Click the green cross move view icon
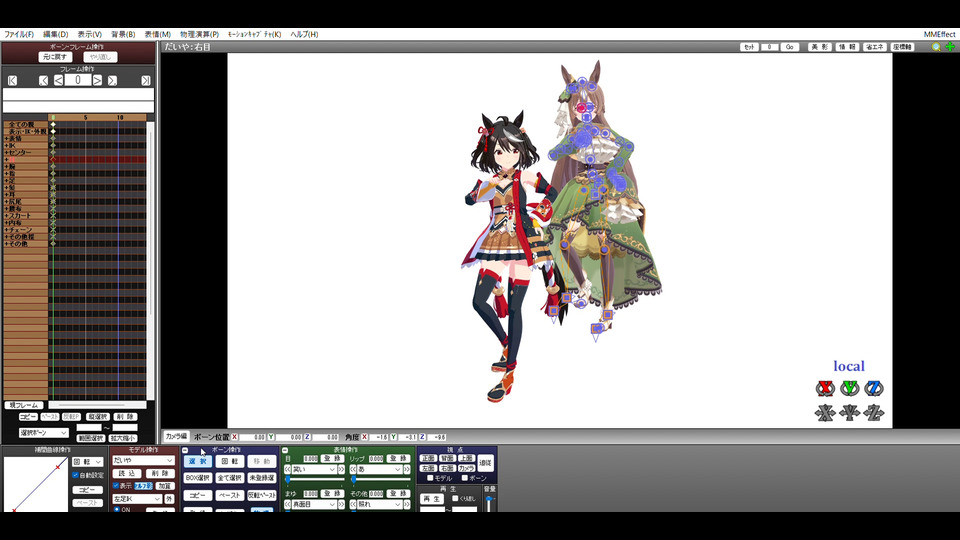The height and width of the screenshot is (540, 960). [950, 47]
